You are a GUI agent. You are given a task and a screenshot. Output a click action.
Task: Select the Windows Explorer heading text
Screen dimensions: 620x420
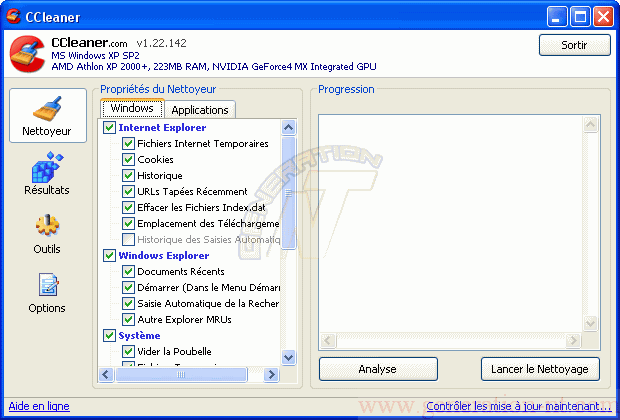coord(164,255)
